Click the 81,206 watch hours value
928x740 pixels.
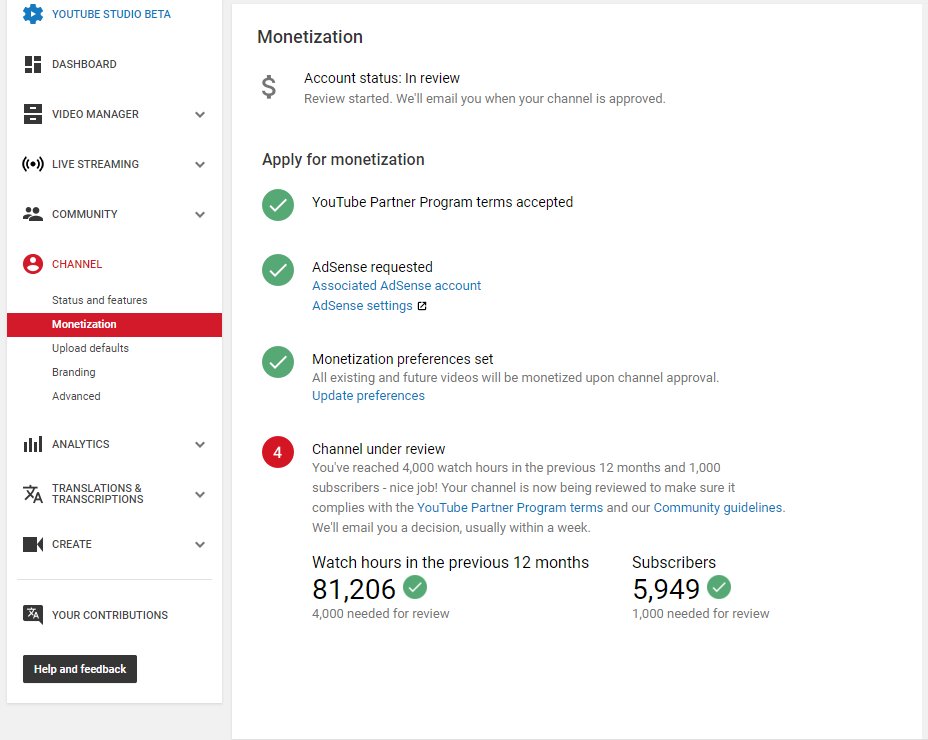point(353,589)
